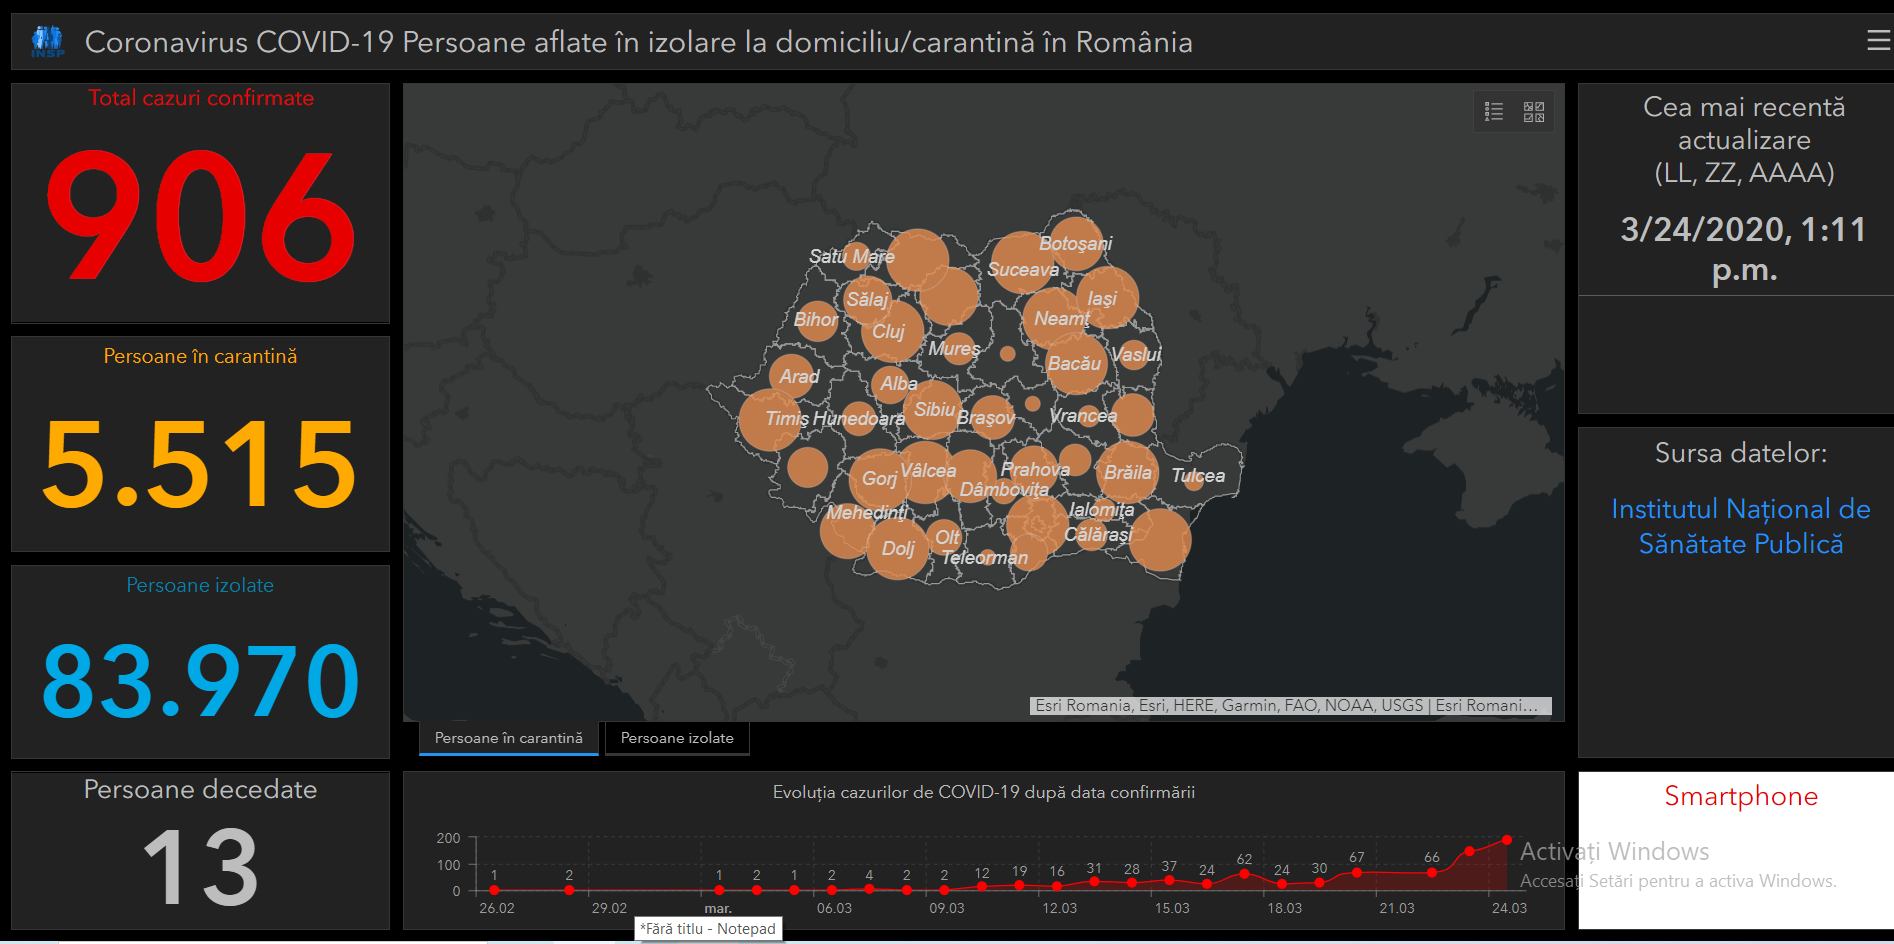Click the INSP logo in the header

47,41
